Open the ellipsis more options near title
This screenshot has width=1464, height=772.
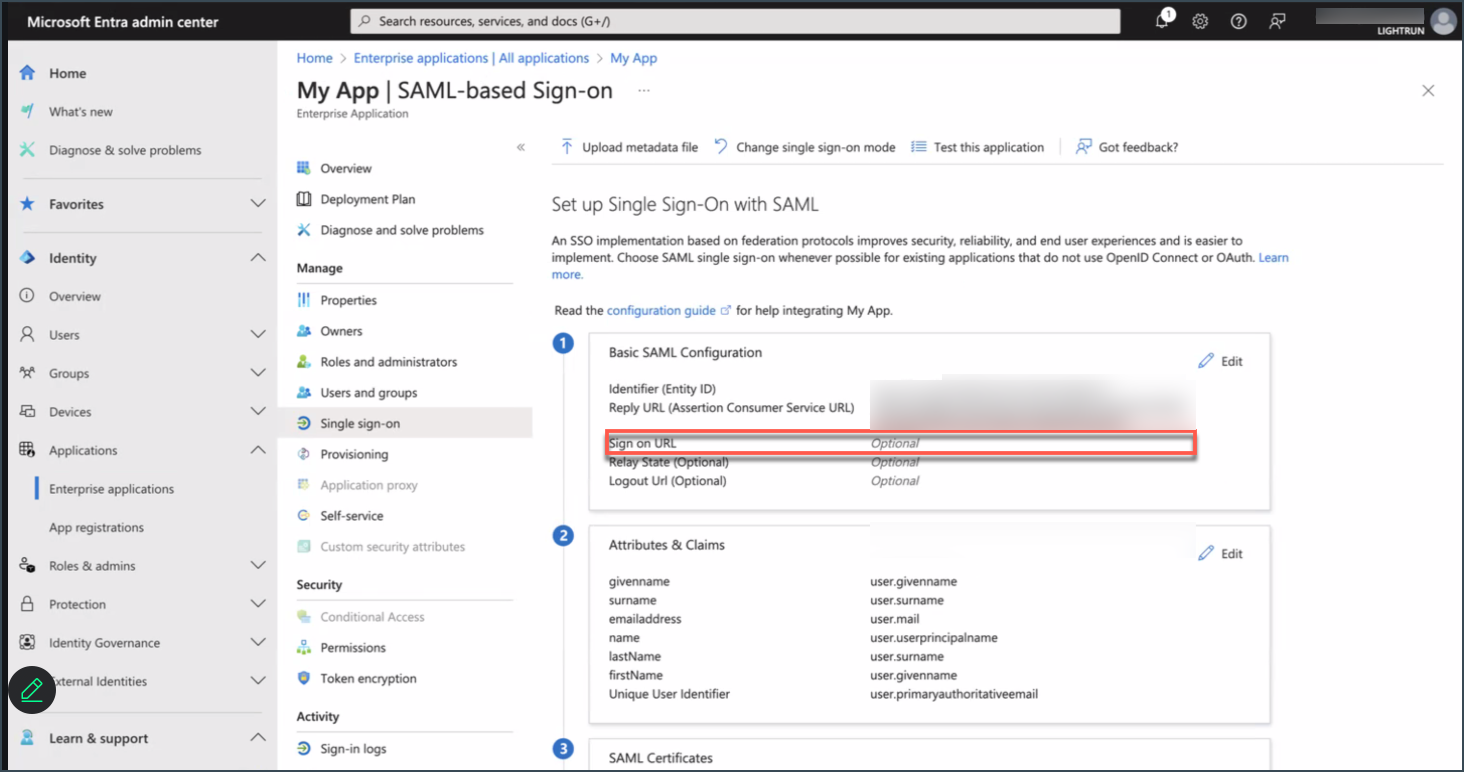point(644,90)
